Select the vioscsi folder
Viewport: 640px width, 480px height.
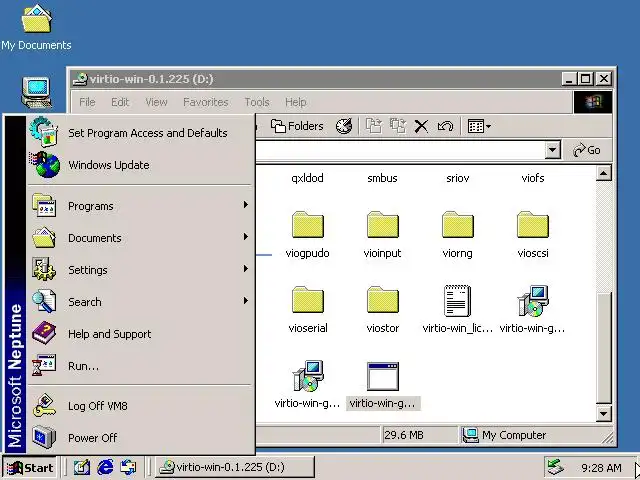pos(533,235)
